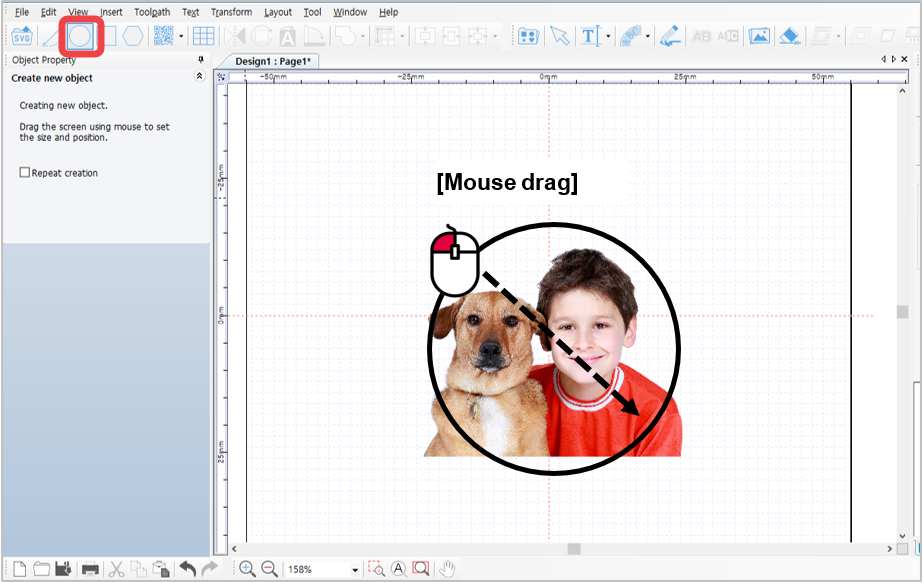923x583 pixels.
Task: Select the Text tool
Action: (x=590, y=37)
